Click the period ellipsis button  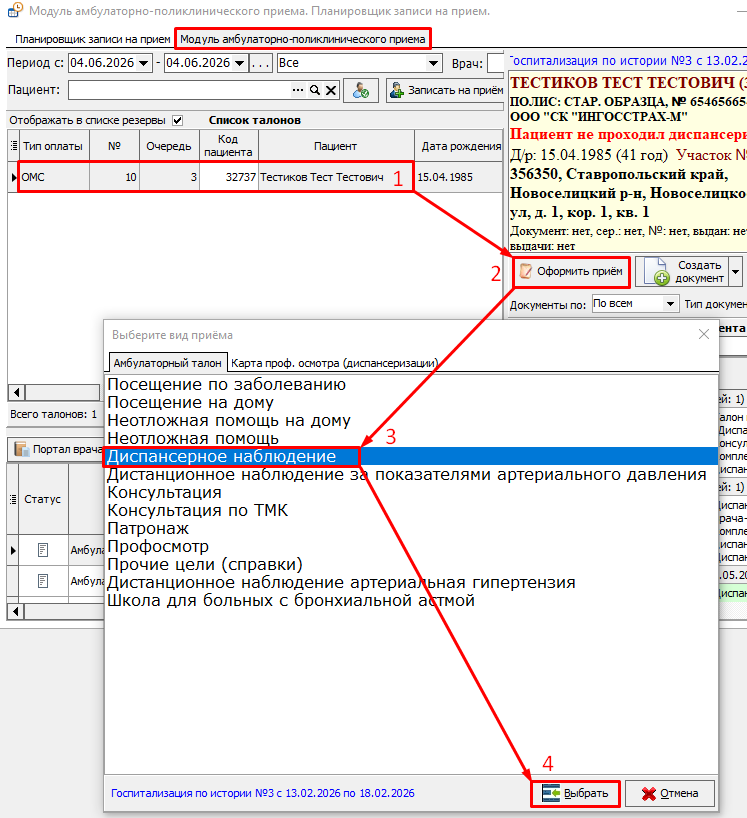pyautogui.click(x=260, y=63)
